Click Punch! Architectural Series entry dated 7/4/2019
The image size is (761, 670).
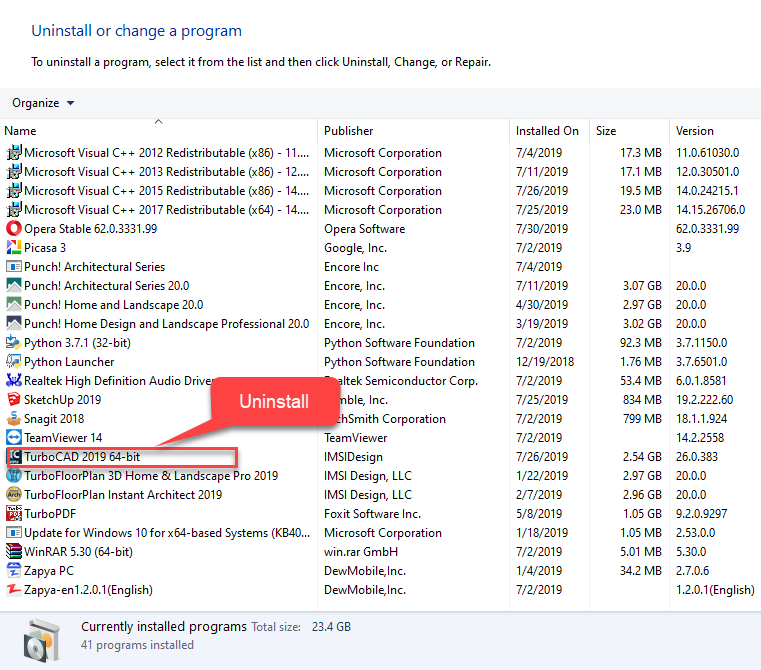(x=94, y=267)
